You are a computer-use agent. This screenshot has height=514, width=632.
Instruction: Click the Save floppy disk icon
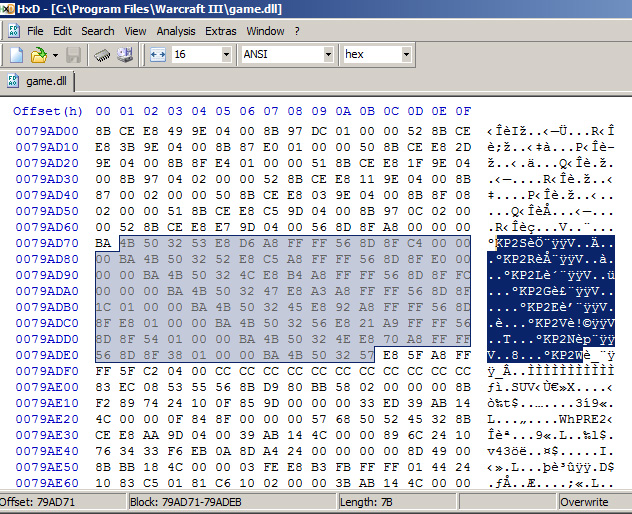coord(73,55)
